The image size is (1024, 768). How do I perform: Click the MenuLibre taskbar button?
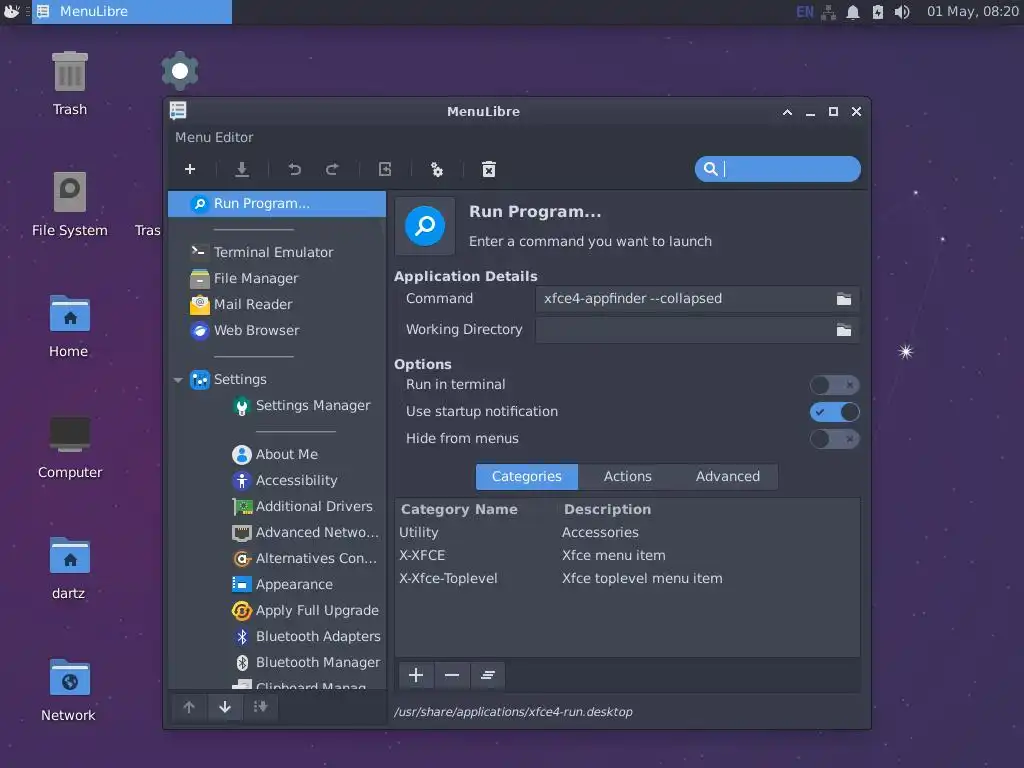tap(132, 12)
